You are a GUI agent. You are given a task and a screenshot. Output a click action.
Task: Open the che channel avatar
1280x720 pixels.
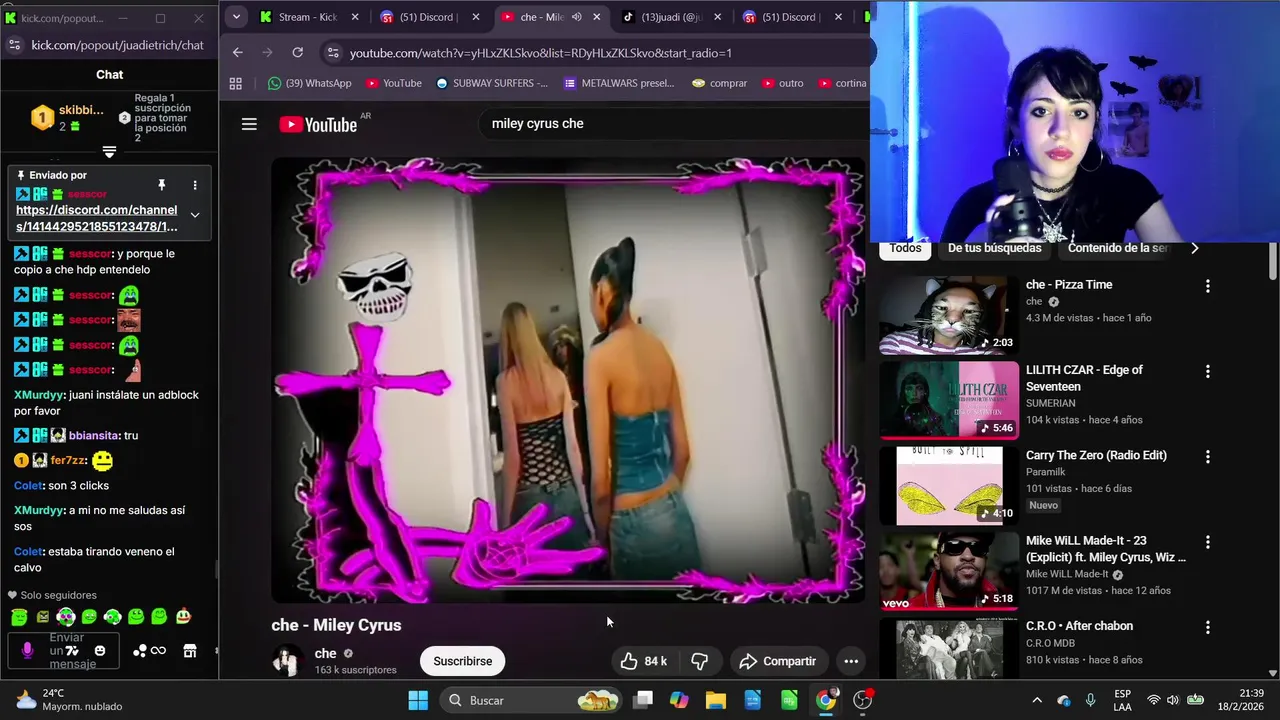(x=286, y=661)
